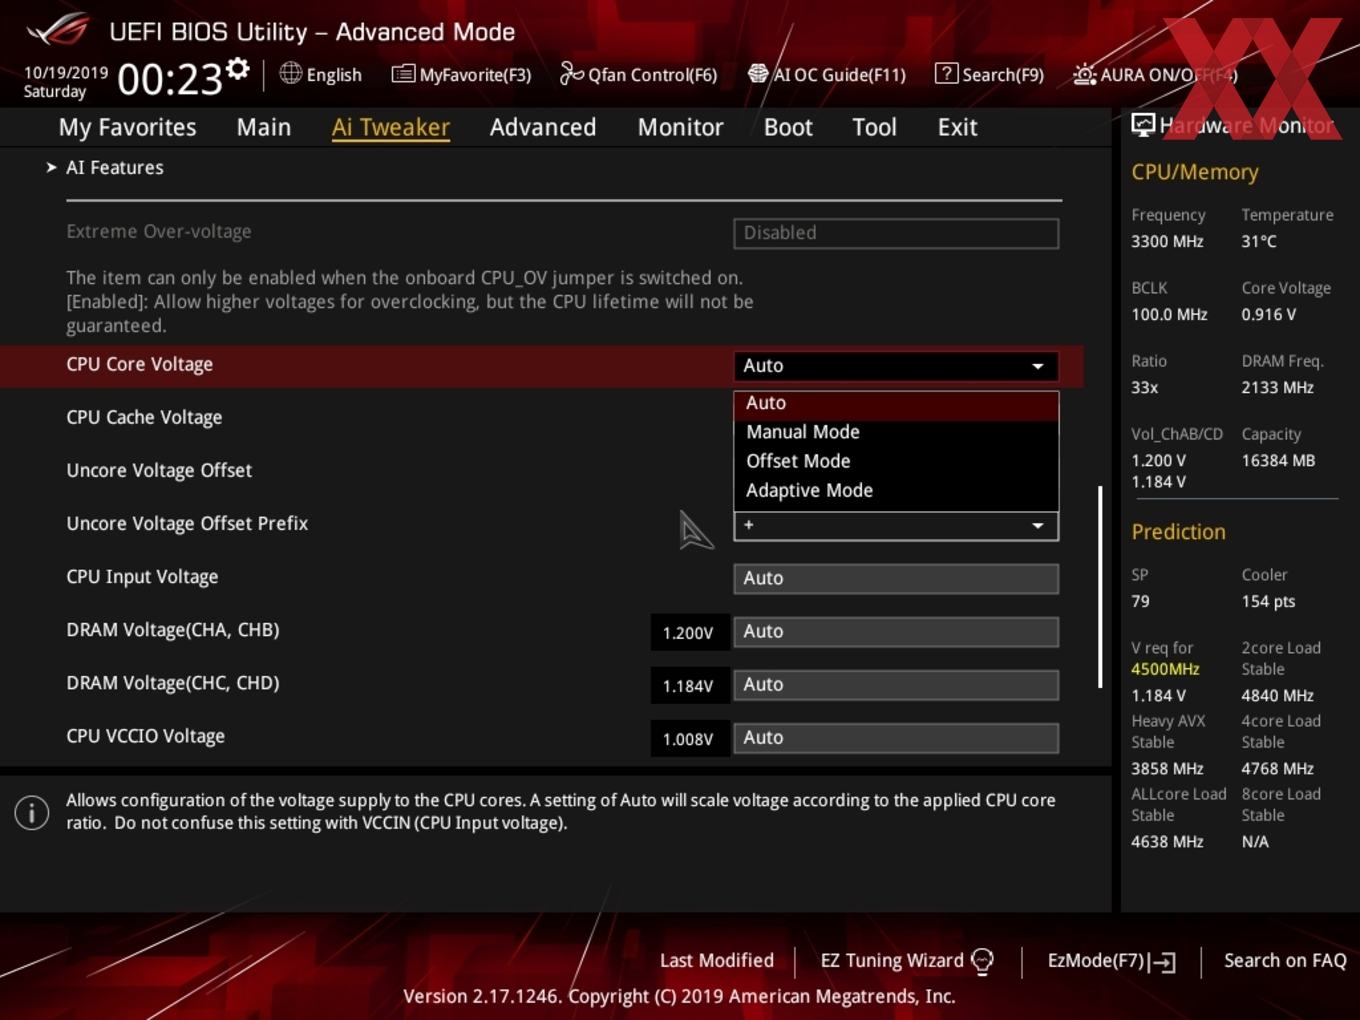The height and width of the screenshot is (1020, 1360).
Task: Open the Exit tab
Action: coord(957,127)
